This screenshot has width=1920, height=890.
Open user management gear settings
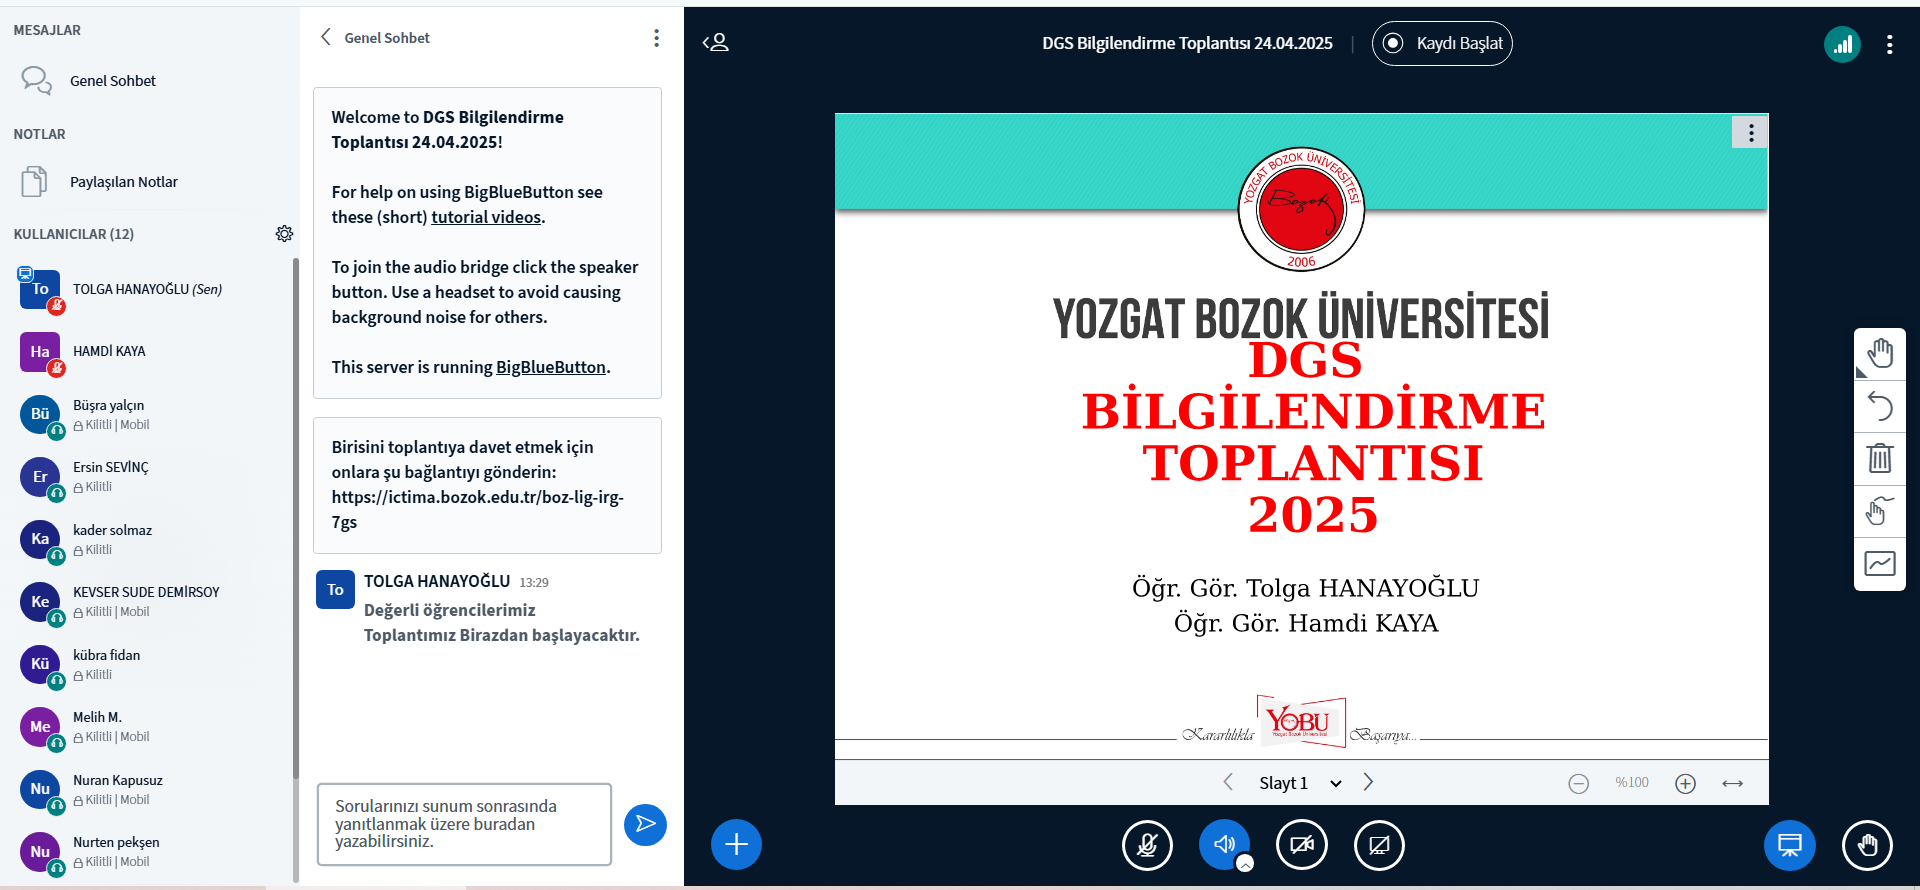point(284,233)
